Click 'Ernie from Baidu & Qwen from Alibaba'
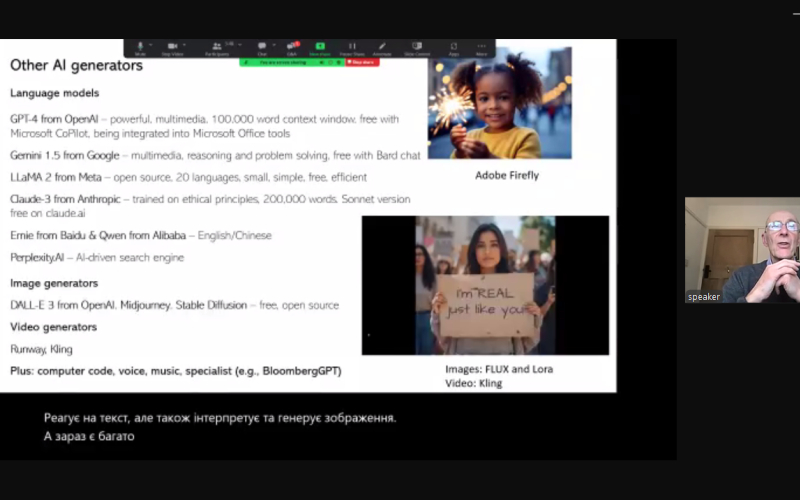 [x=98, y=235]
